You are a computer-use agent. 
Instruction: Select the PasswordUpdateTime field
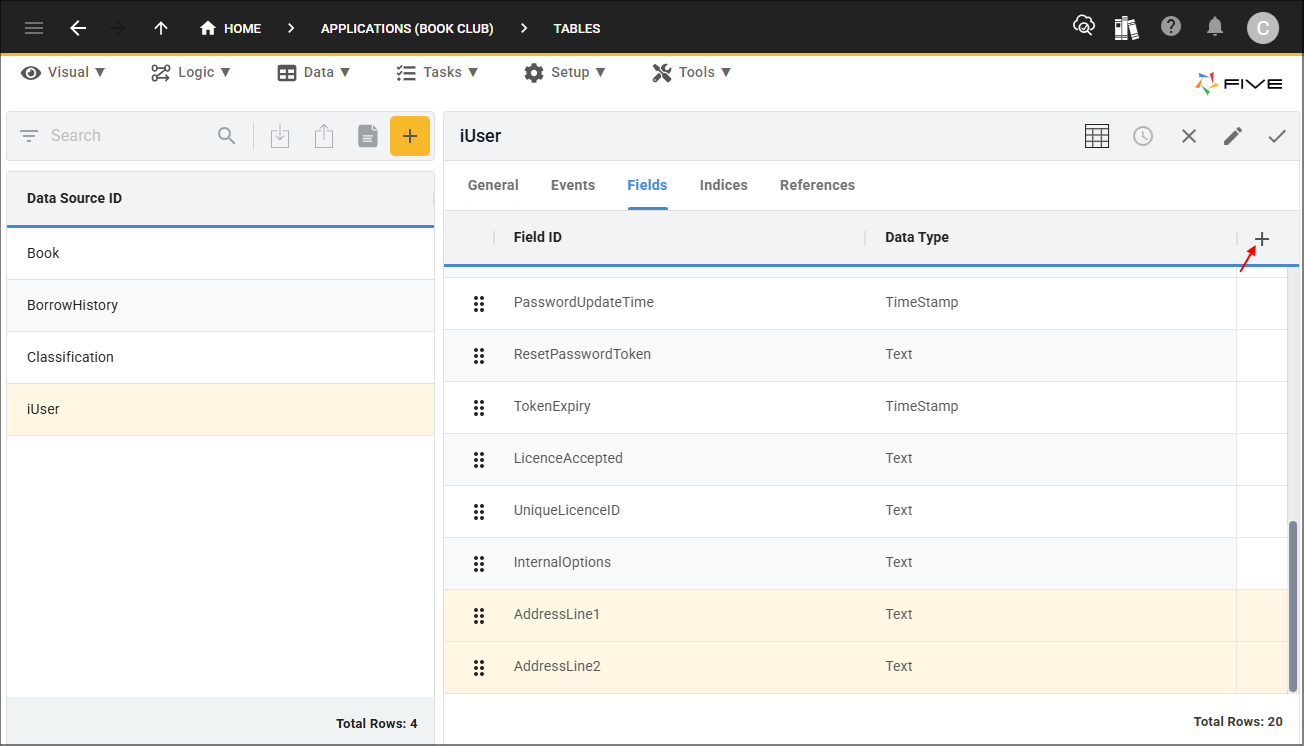pos(865,303)
